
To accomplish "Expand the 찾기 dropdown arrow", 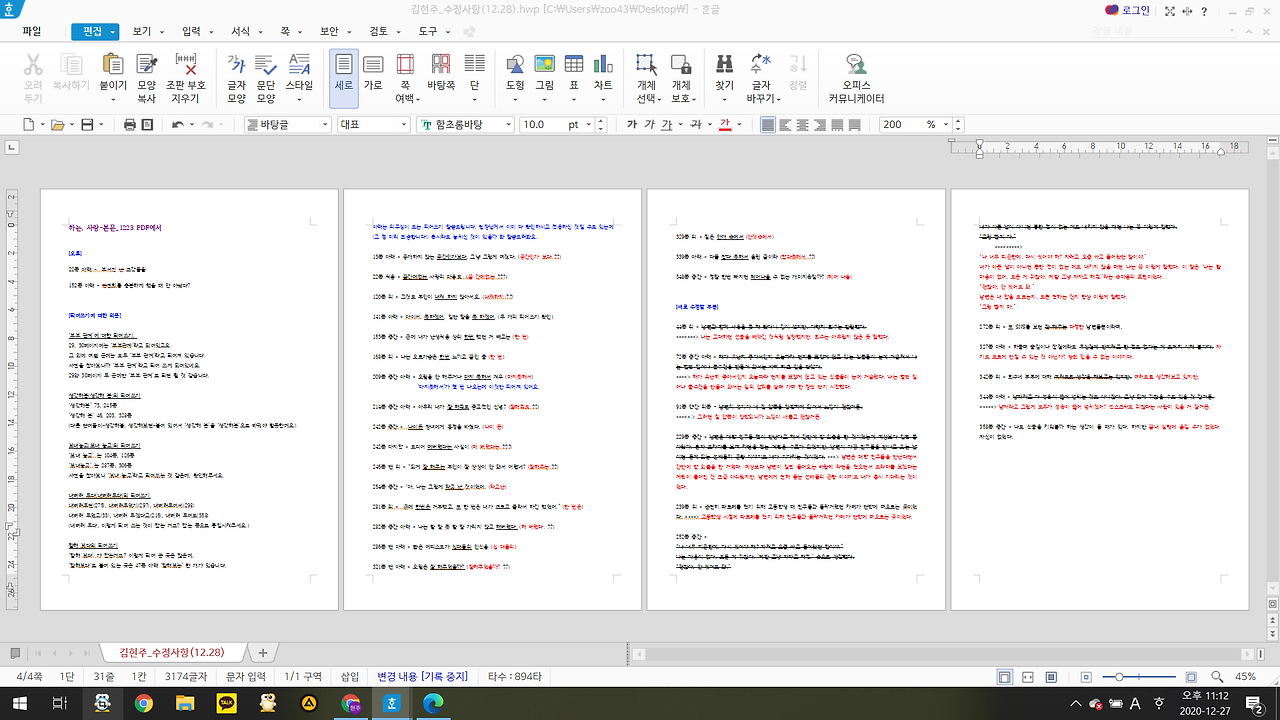I will coord(724,99).
